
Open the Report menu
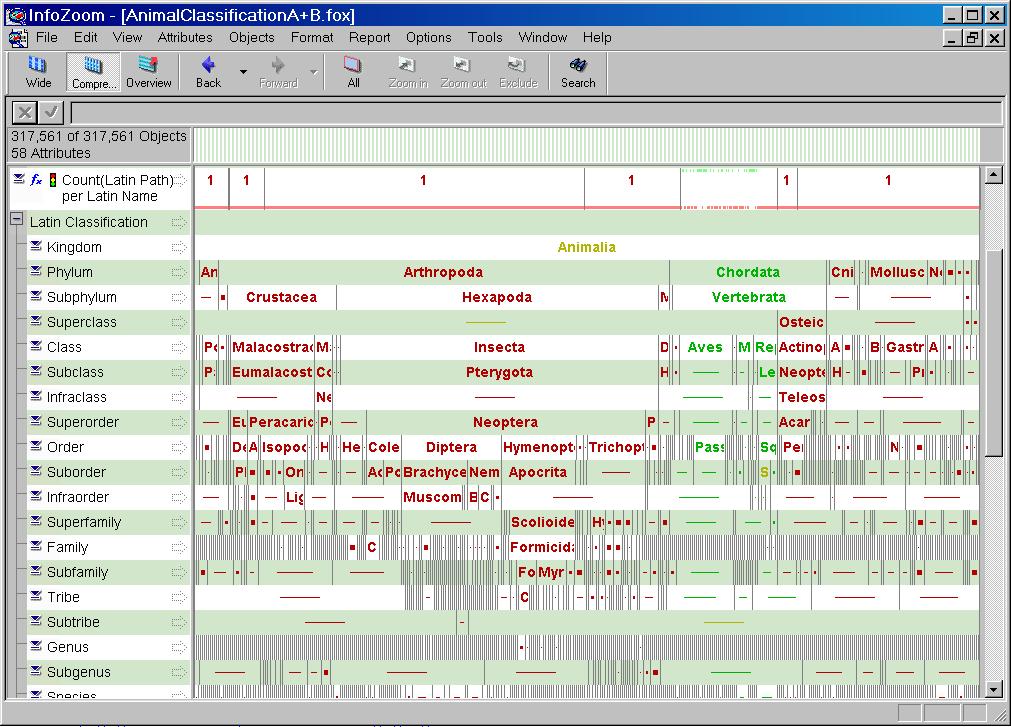pyautogui.click(x=369, y=37)
